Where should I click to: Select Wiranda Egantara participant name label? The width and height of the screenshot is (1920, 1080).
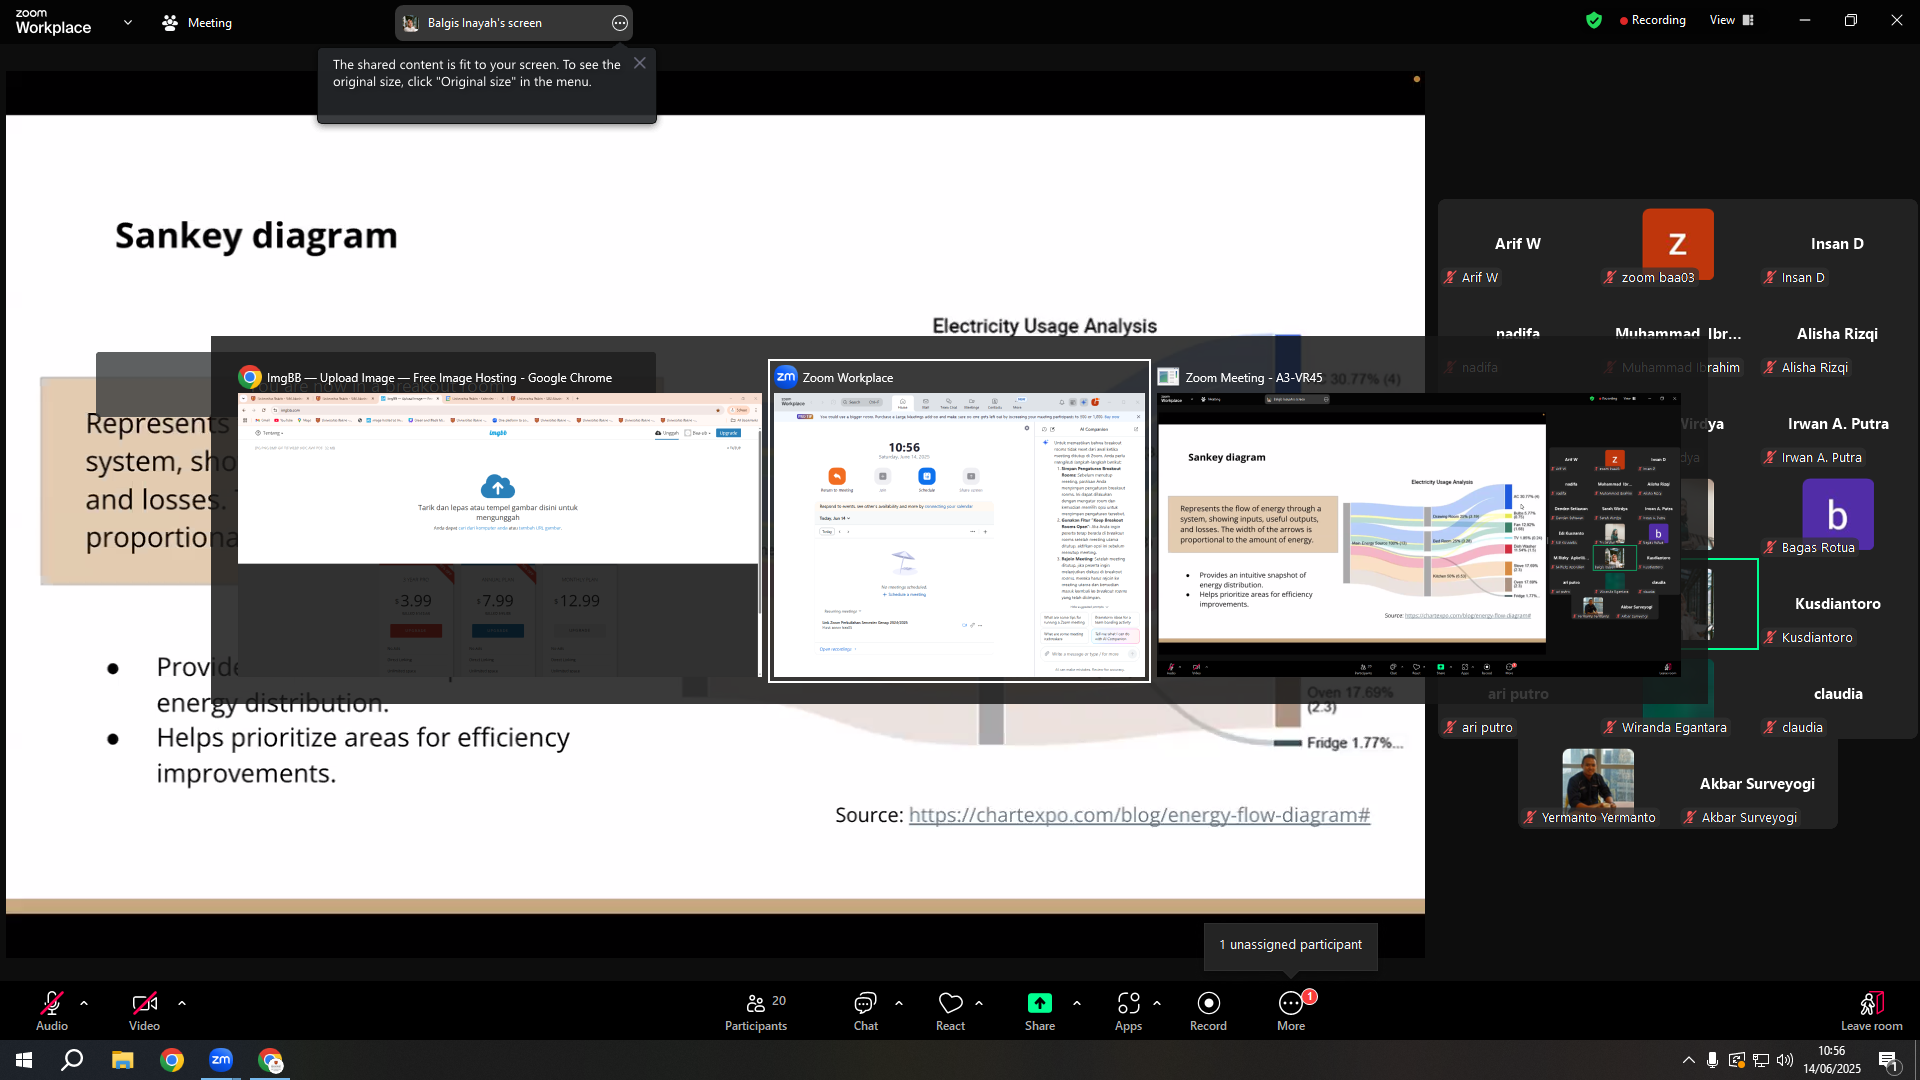pyautogui.click(x=1674, y=728)
